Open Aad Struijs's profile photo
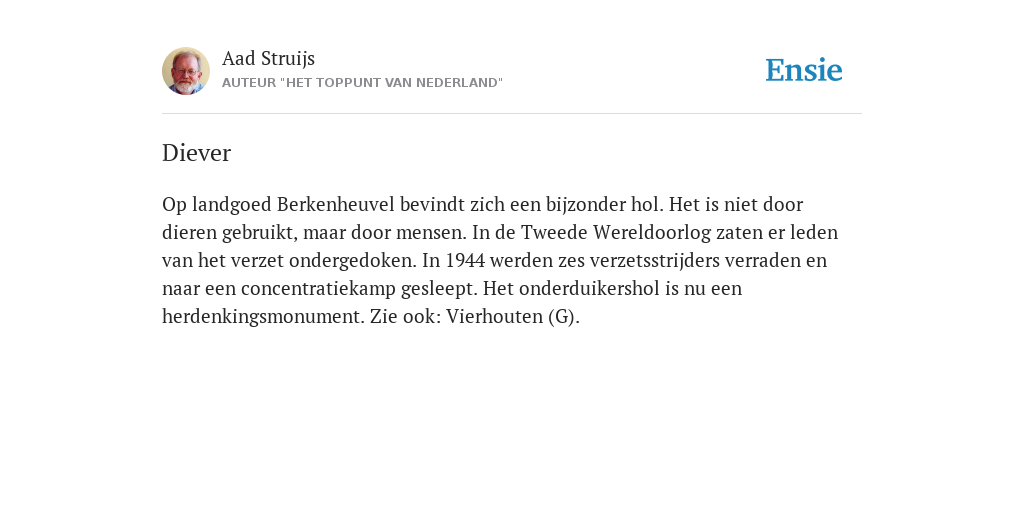 (x=186, y=71)
